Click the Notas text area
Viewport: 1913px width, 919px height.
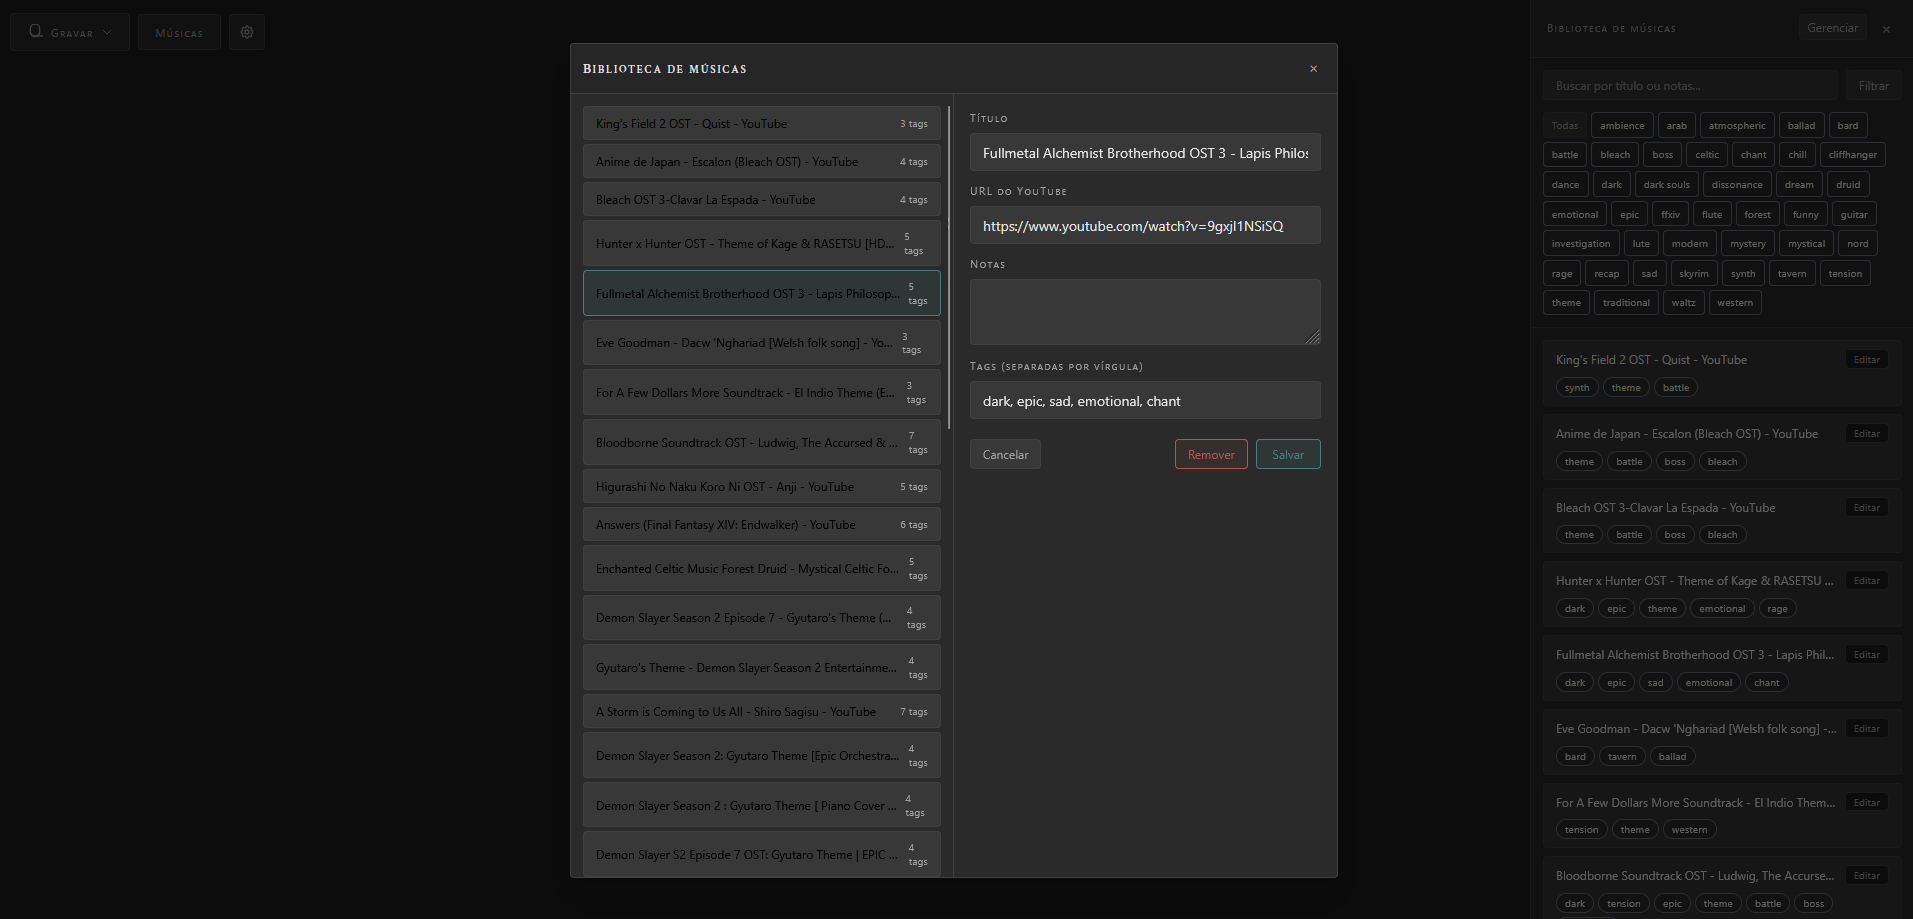[x=1144, y=311]
